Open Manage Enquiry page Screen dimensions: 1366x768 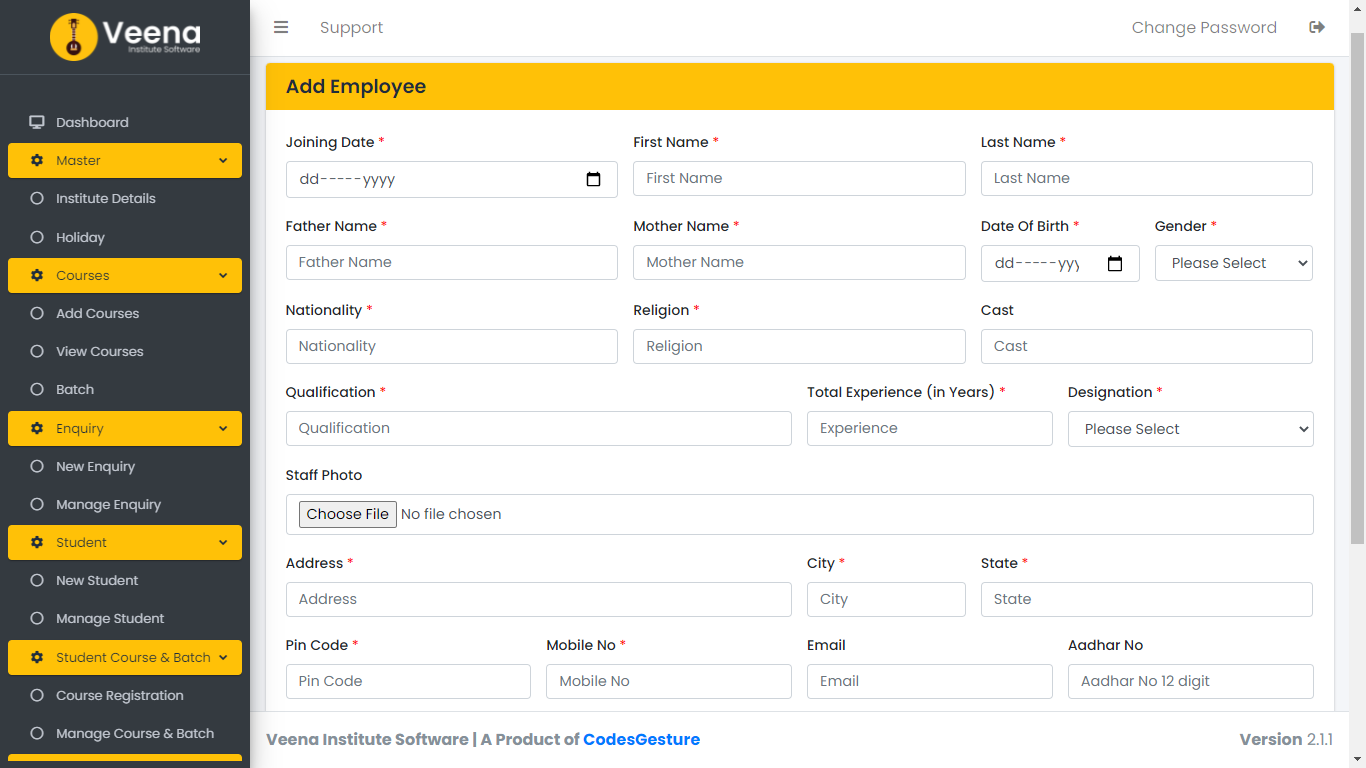pos(125,504)
